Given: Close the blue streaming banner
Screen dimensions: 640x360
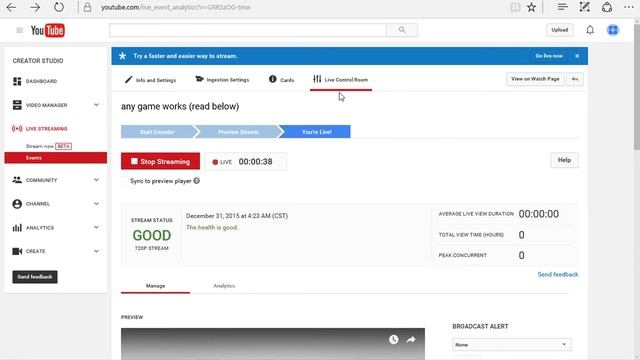Looking at the screenshot, I should [x=577, y=56].
